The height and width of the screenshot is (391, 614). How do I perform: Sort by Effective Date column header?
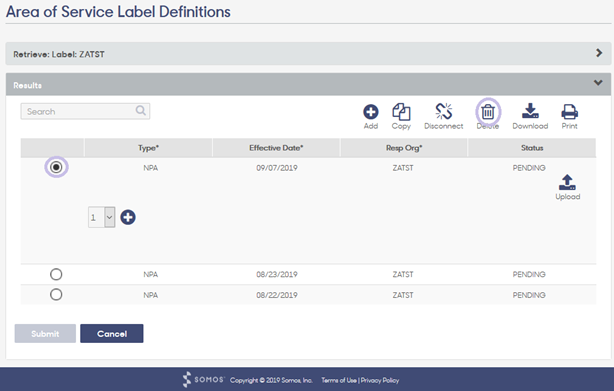[276, 148]
